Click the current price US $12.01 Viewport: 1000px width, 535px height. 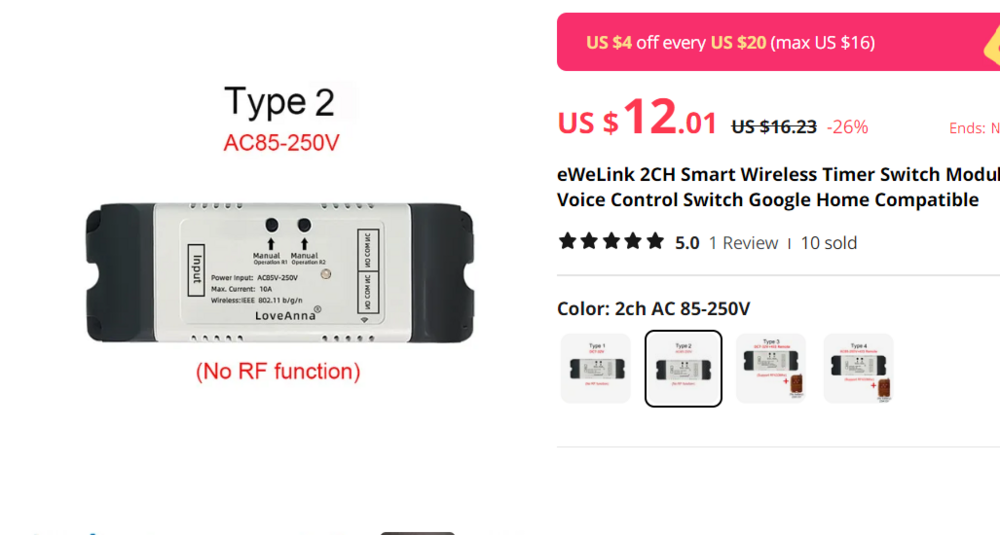(637, 120)
